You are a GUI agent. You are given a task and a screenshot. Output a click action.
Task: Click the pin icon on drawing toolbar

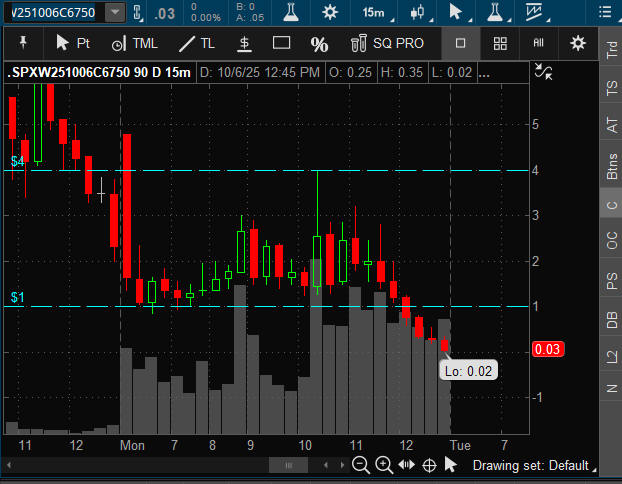(23, 42)
